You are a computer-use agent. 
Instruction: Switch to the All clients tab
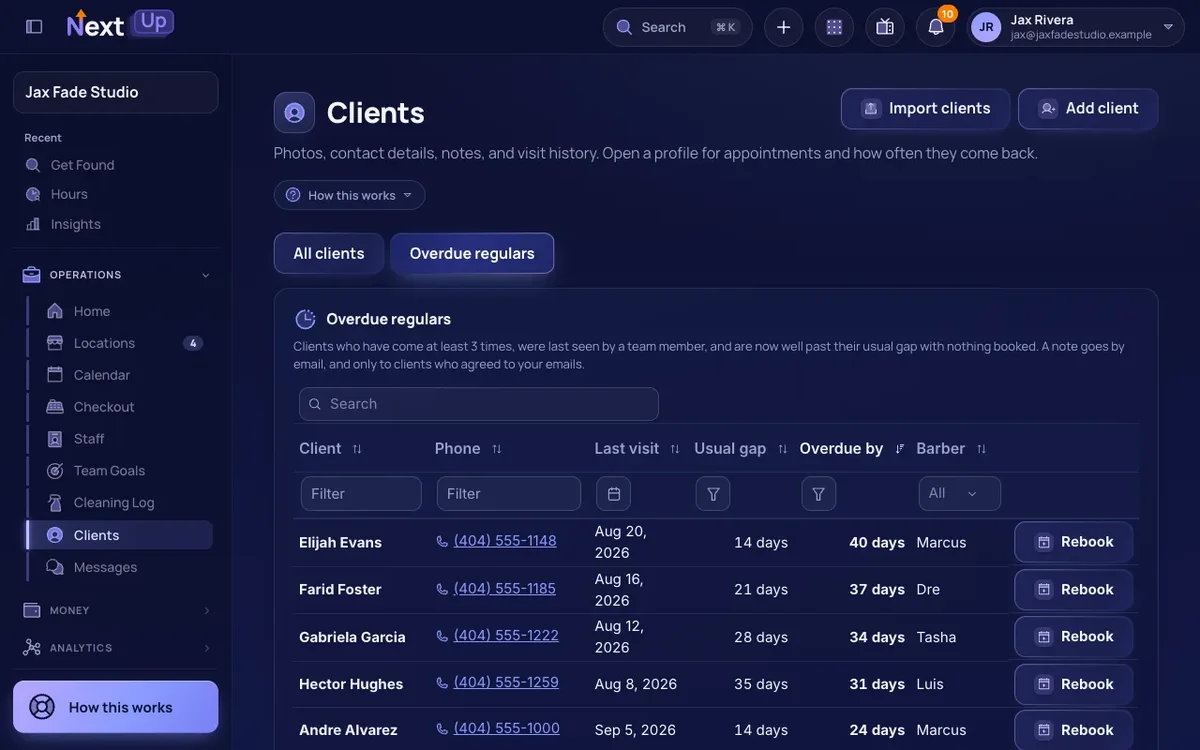[329, 253]
